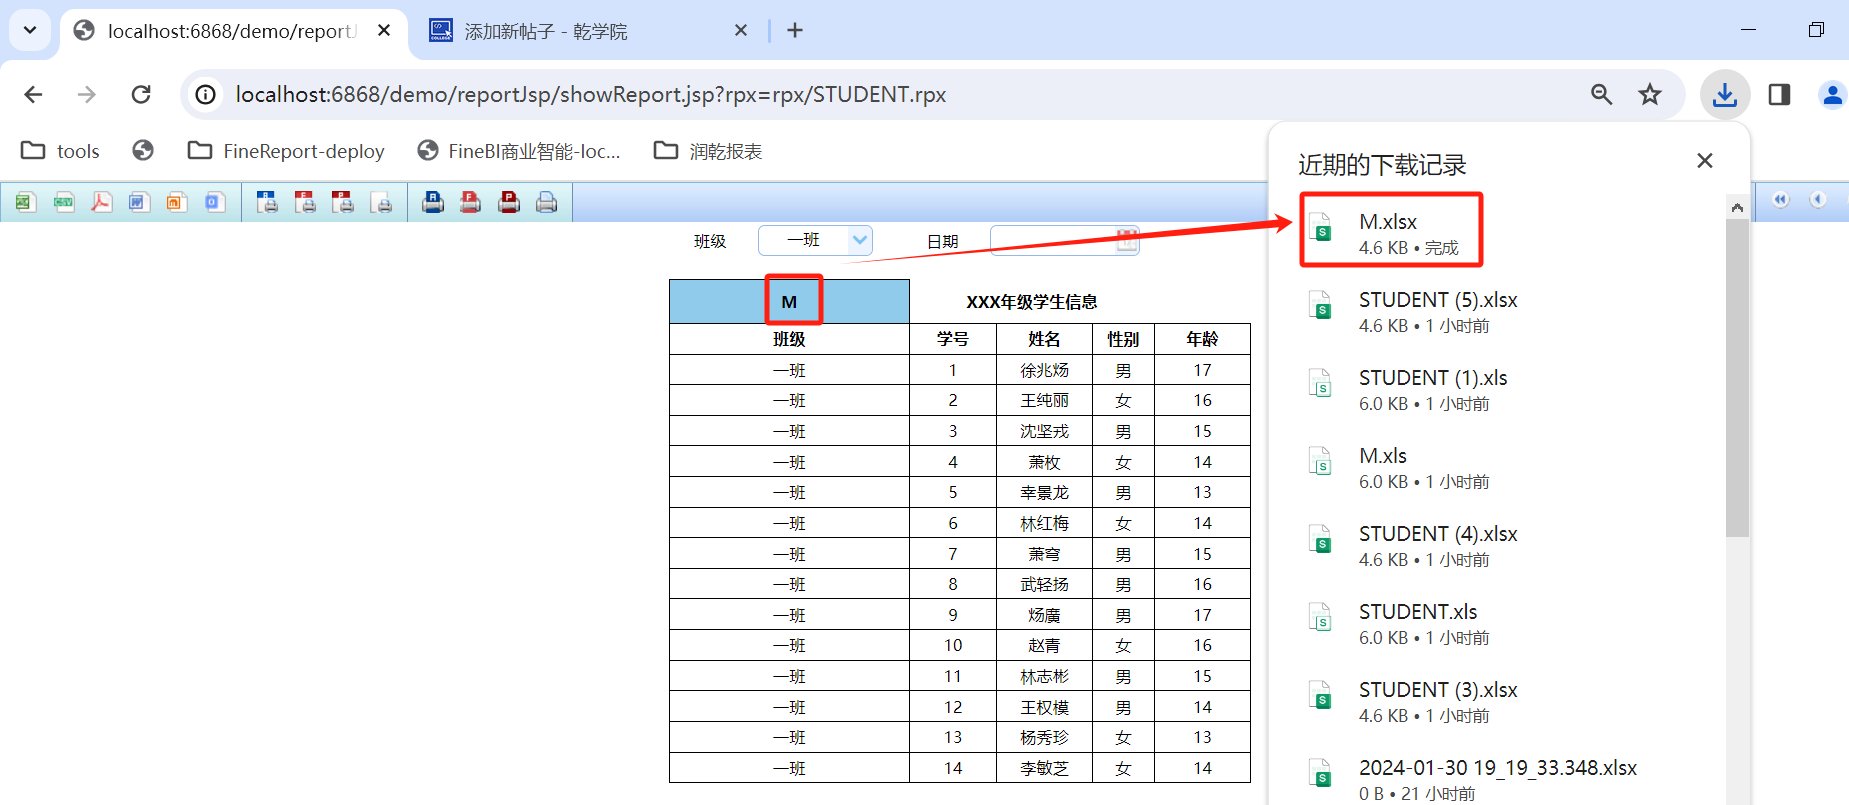Screen dimensions: 1849x805
Task: Click the export to Excel icon
Action: [x=25, y=203]
